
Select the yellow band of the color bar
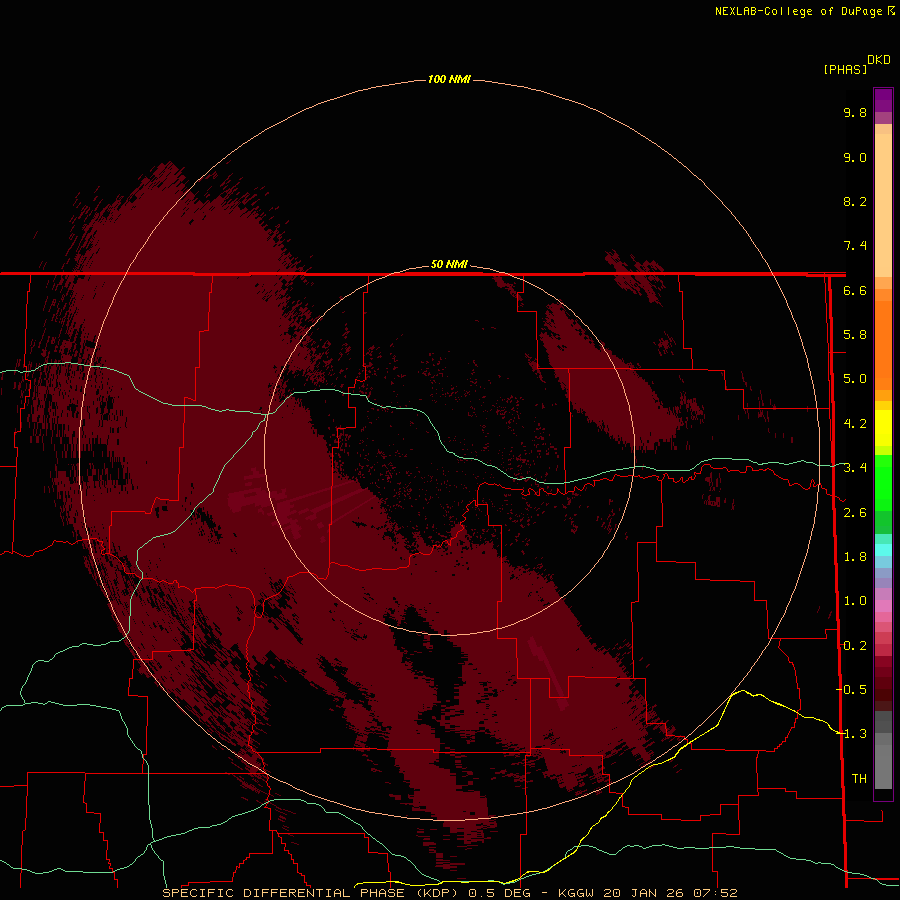click(883, 428)
